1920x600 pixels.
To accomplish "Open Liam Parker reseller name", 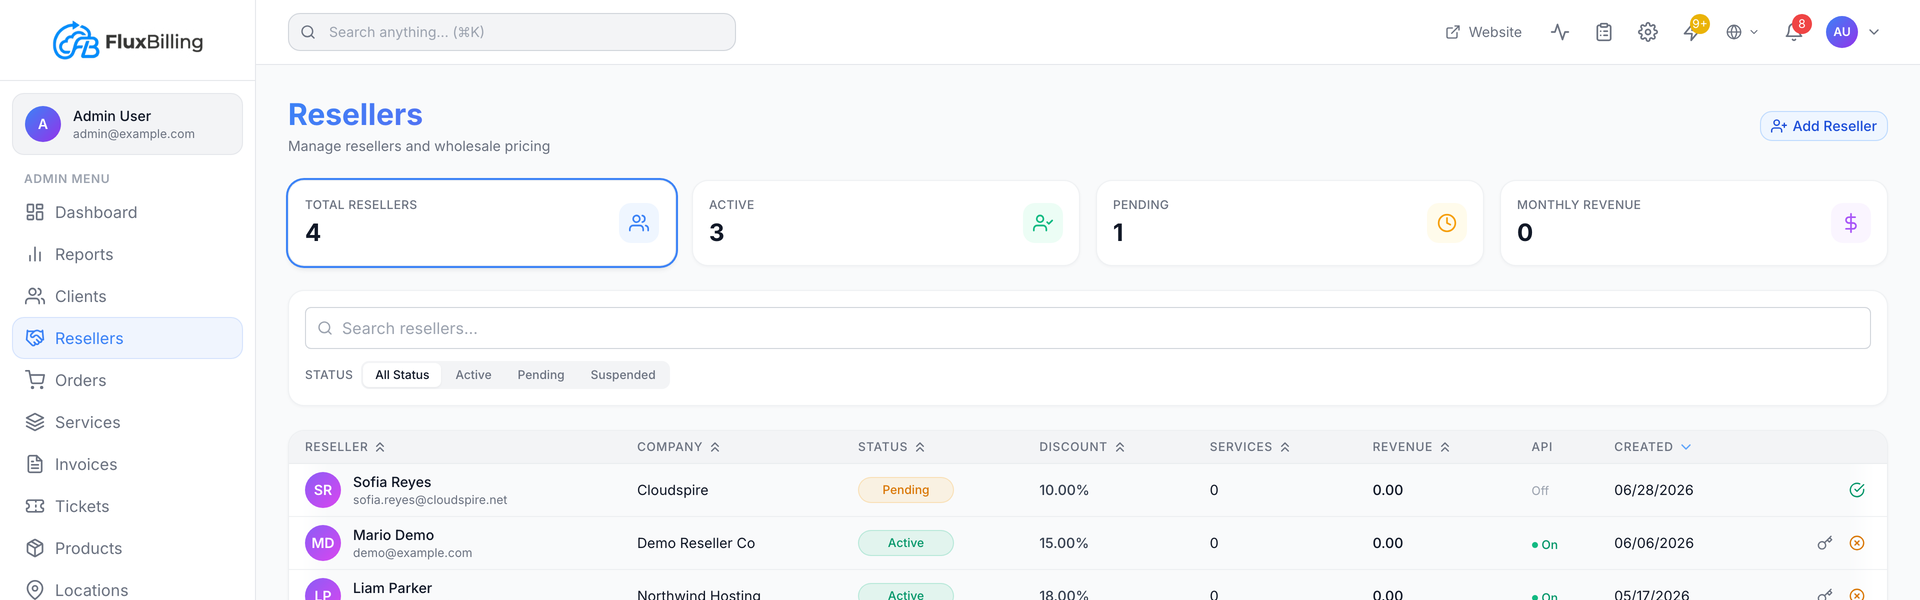I will (x=392, y=588).
